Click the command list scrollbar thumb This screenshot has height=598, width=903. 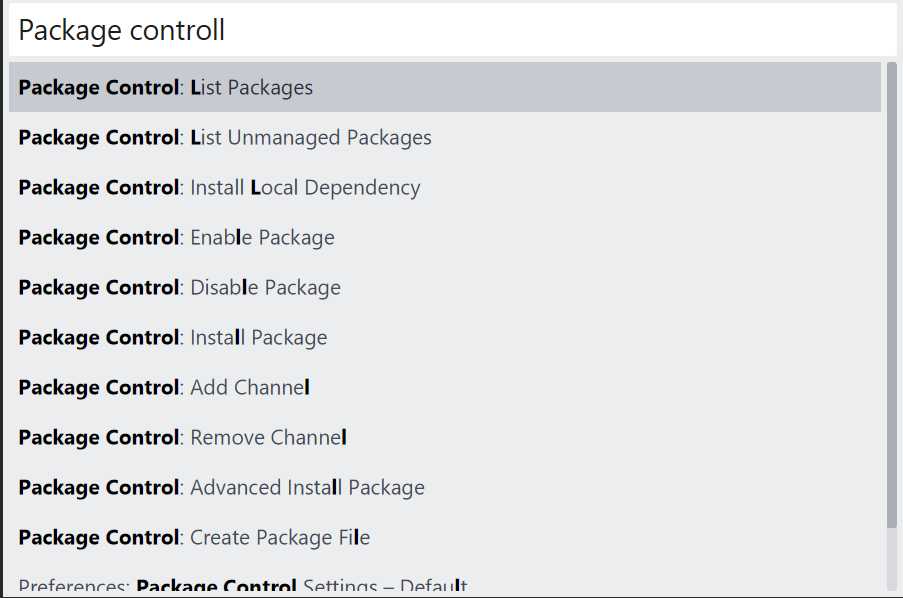click(x=891, y=295)
